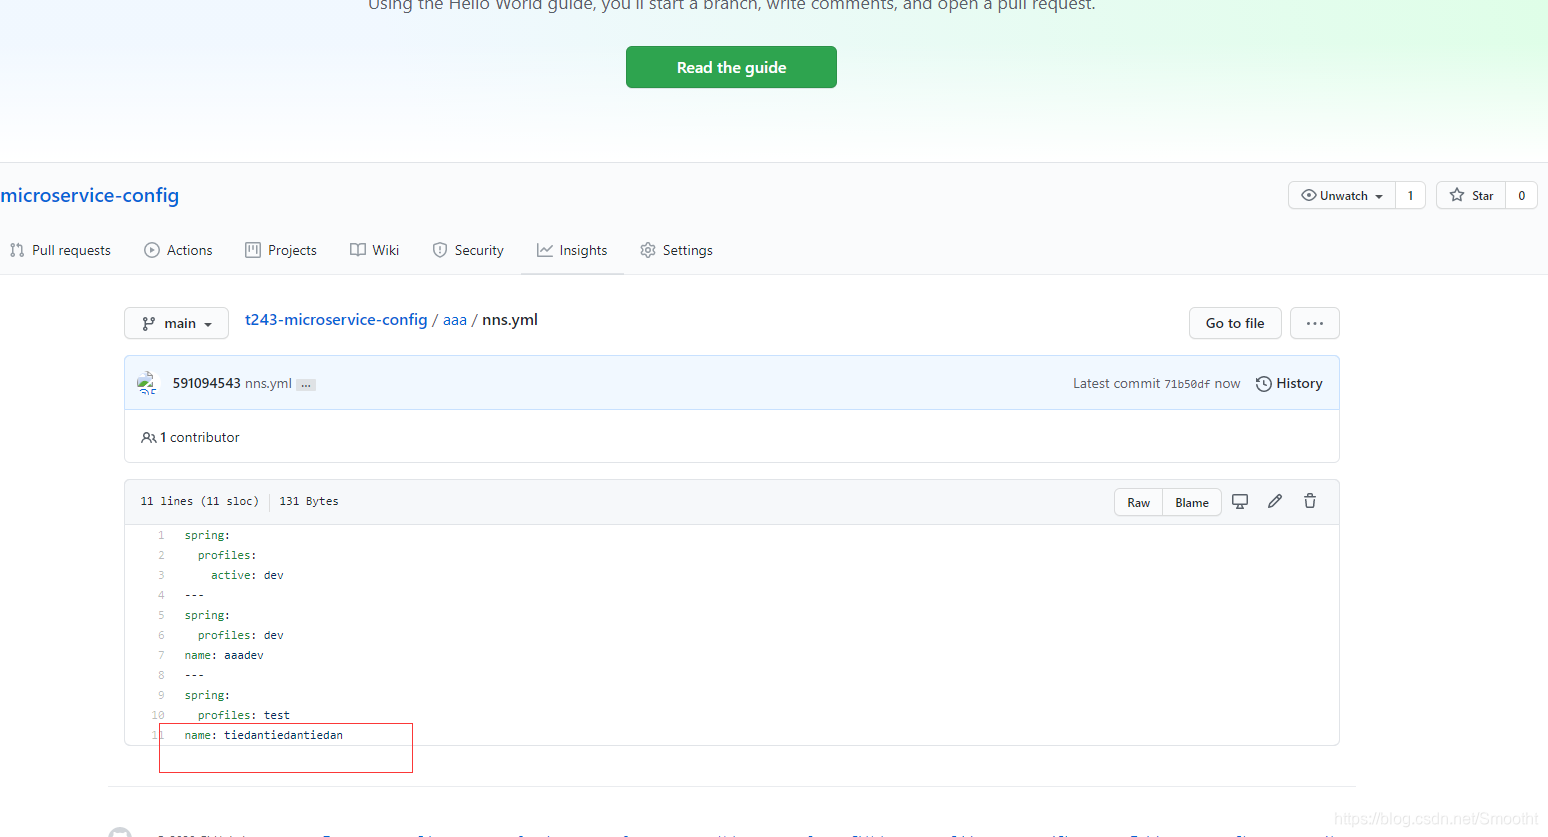Click the gear icon on the Settings tab

pos(648,250)
